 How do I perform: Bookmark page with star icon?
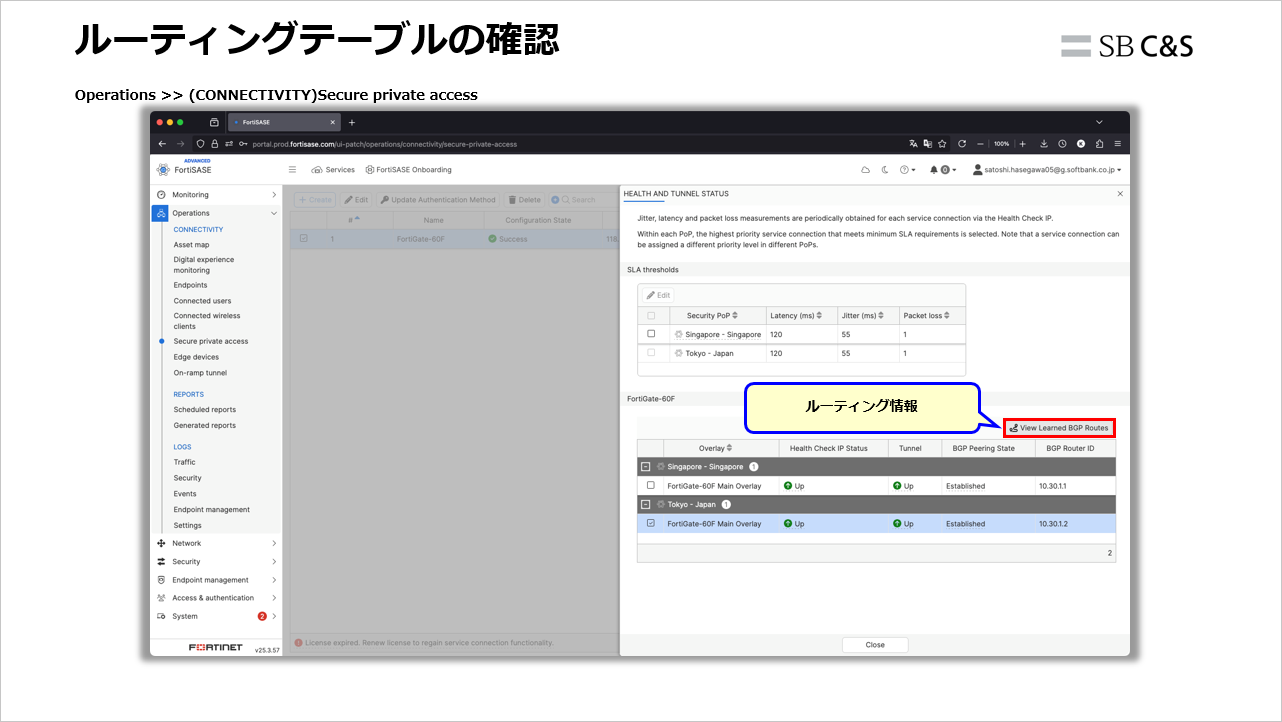[942, 143]
